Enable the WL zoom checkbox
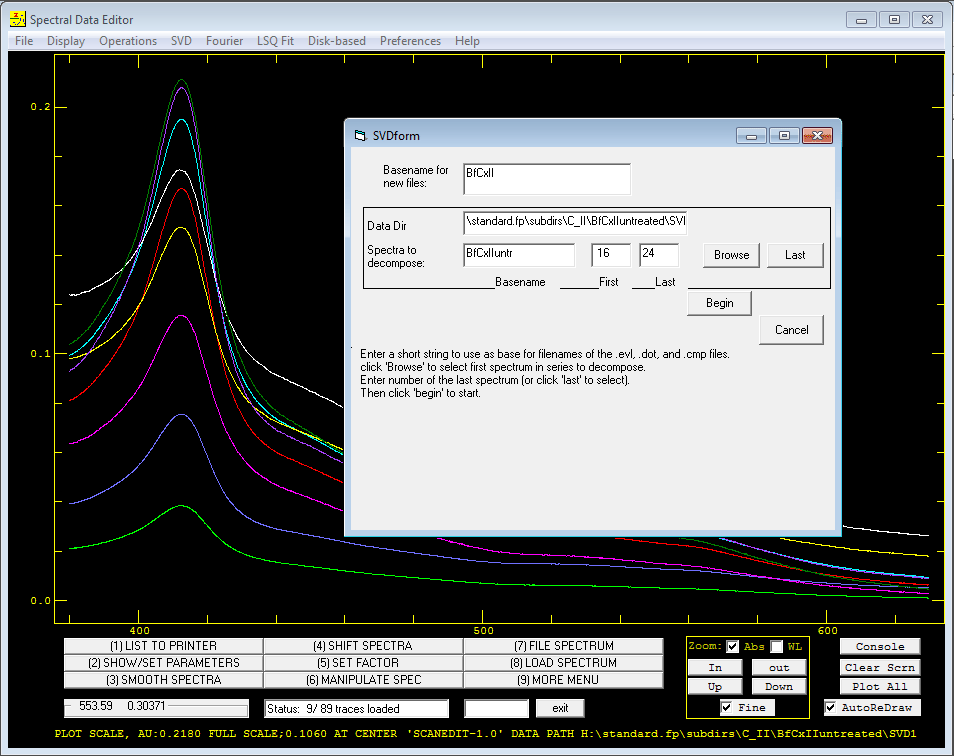This screenshot has height=756, width=954. [777, 647]
